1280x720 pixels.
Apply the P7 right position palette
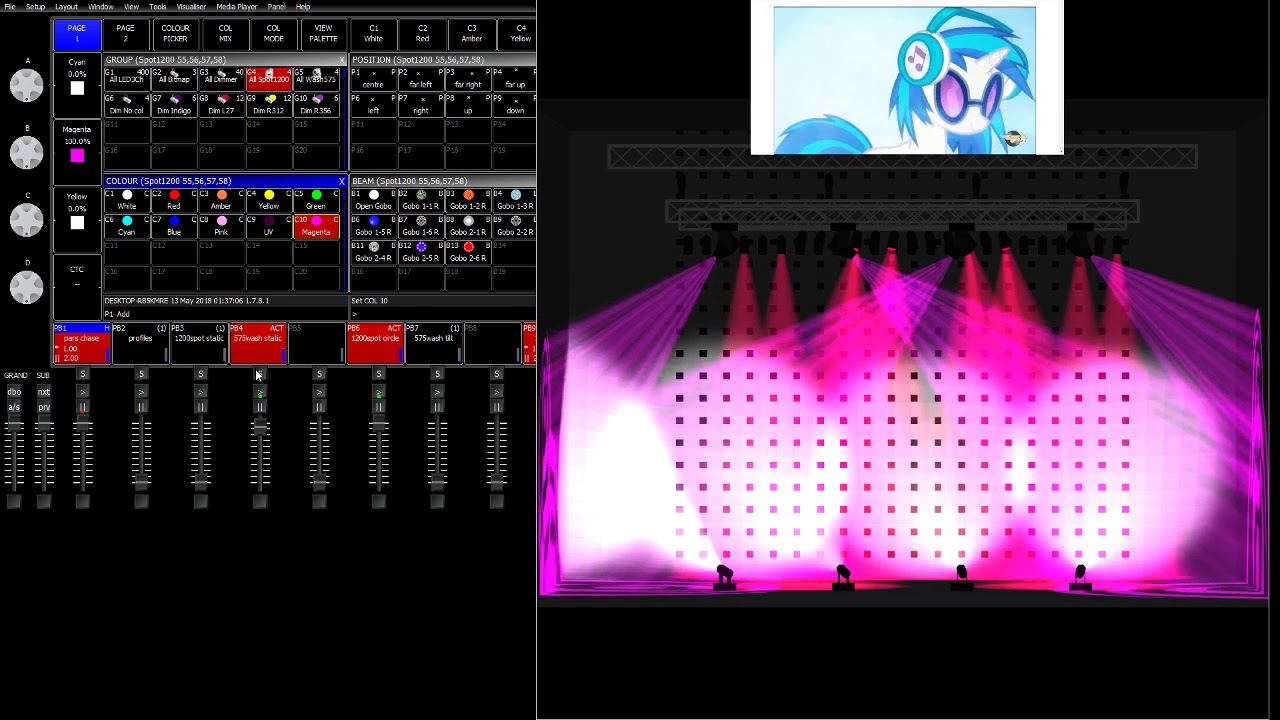click(420, 105)
